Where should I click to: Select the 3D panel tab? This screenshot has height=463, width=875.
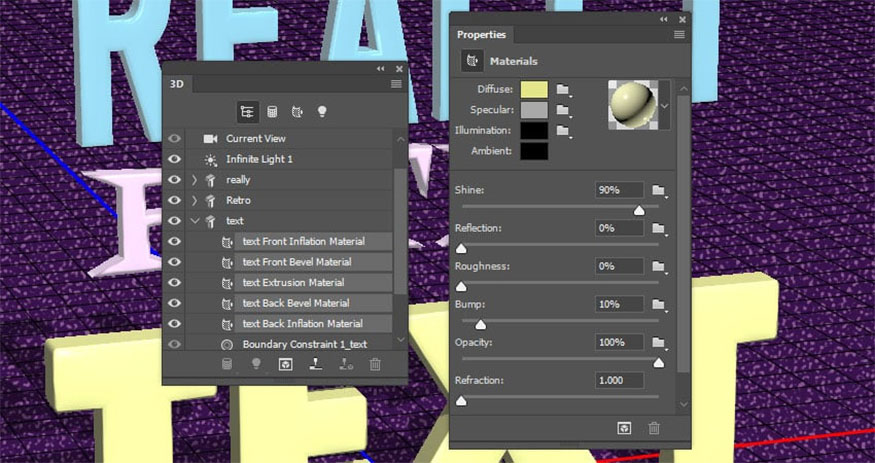177,84
